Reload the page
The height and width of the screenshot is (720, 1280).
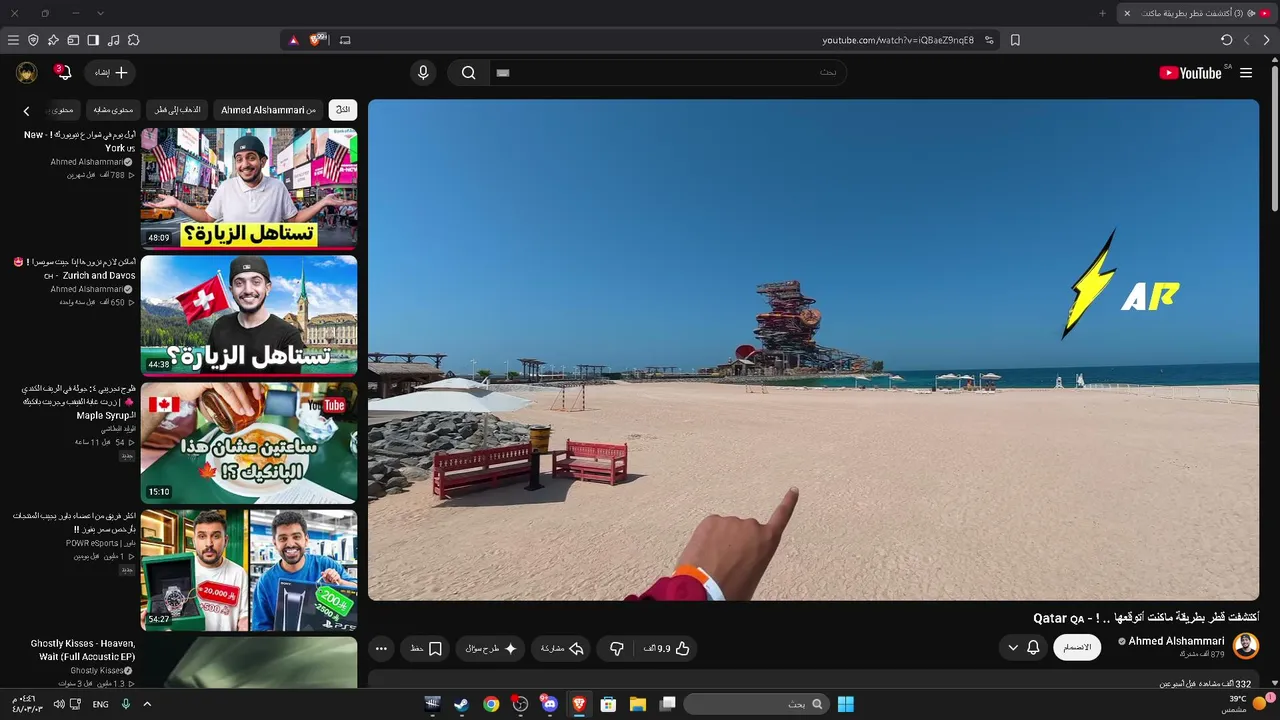[x=1227, y=40]
